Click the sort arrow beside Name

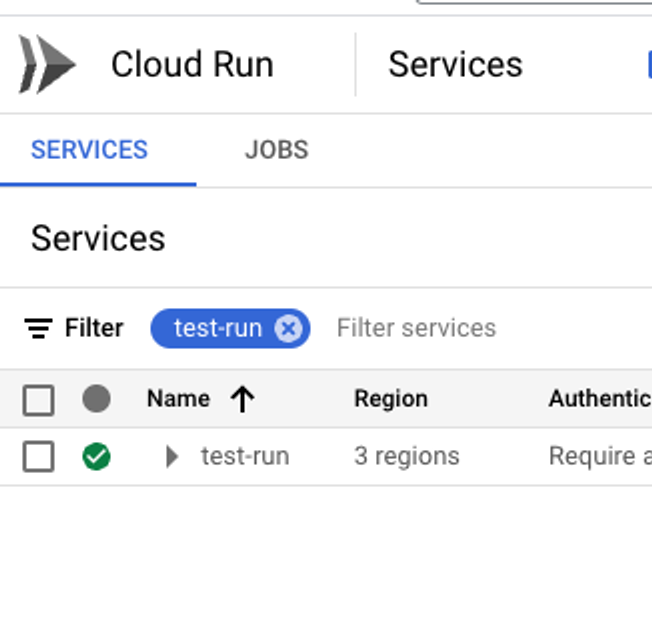tap(242, 399)
